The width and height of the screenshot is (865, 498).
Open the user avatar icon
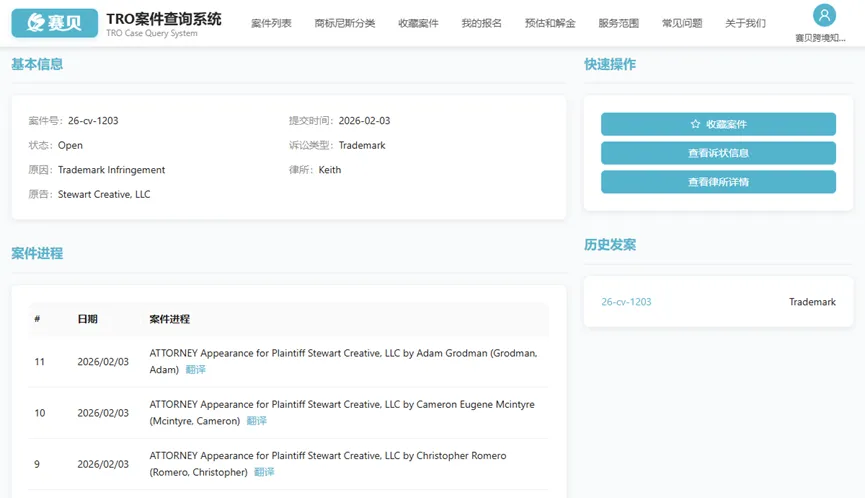[824, 15]
